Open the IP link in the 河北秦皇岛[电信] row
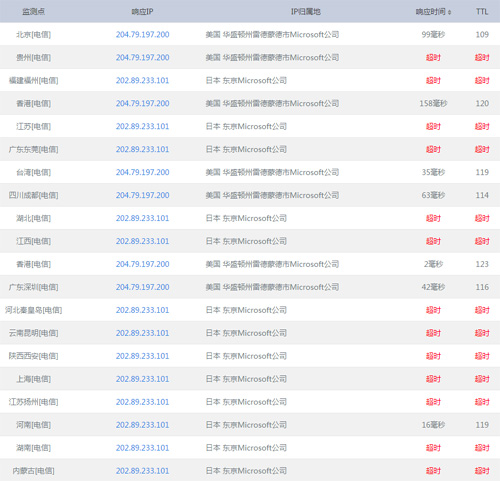500x481 pixels. coord(143,310)
